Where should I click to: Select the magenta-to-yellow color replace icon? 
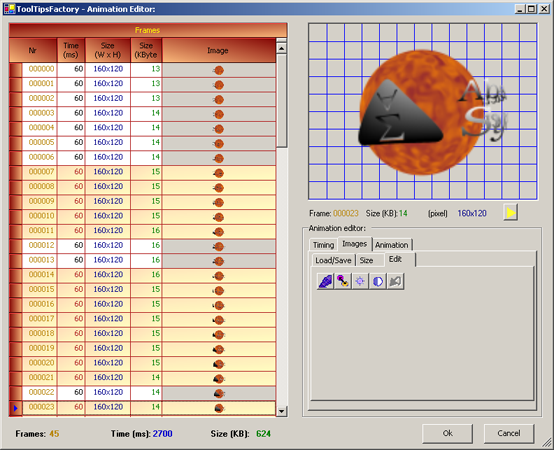343,282
